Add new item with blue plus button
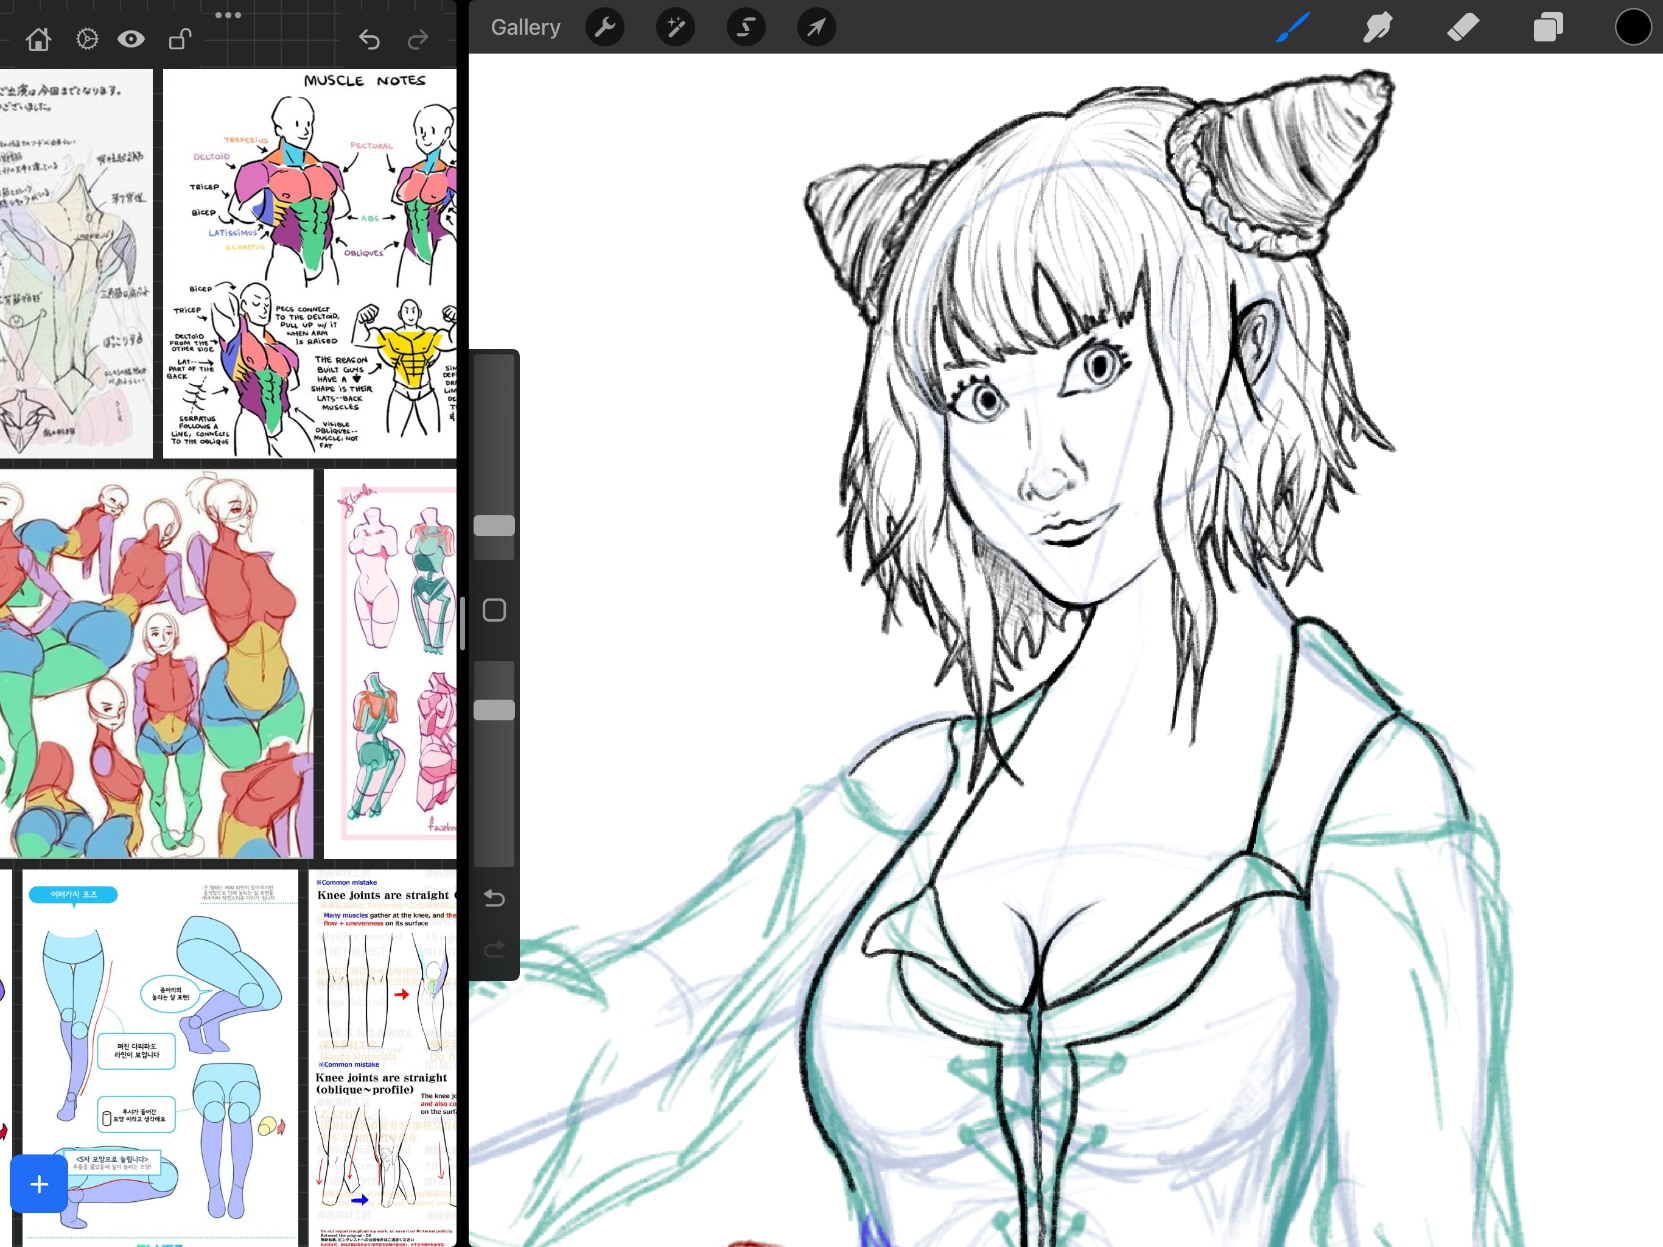 point(39,1184)
